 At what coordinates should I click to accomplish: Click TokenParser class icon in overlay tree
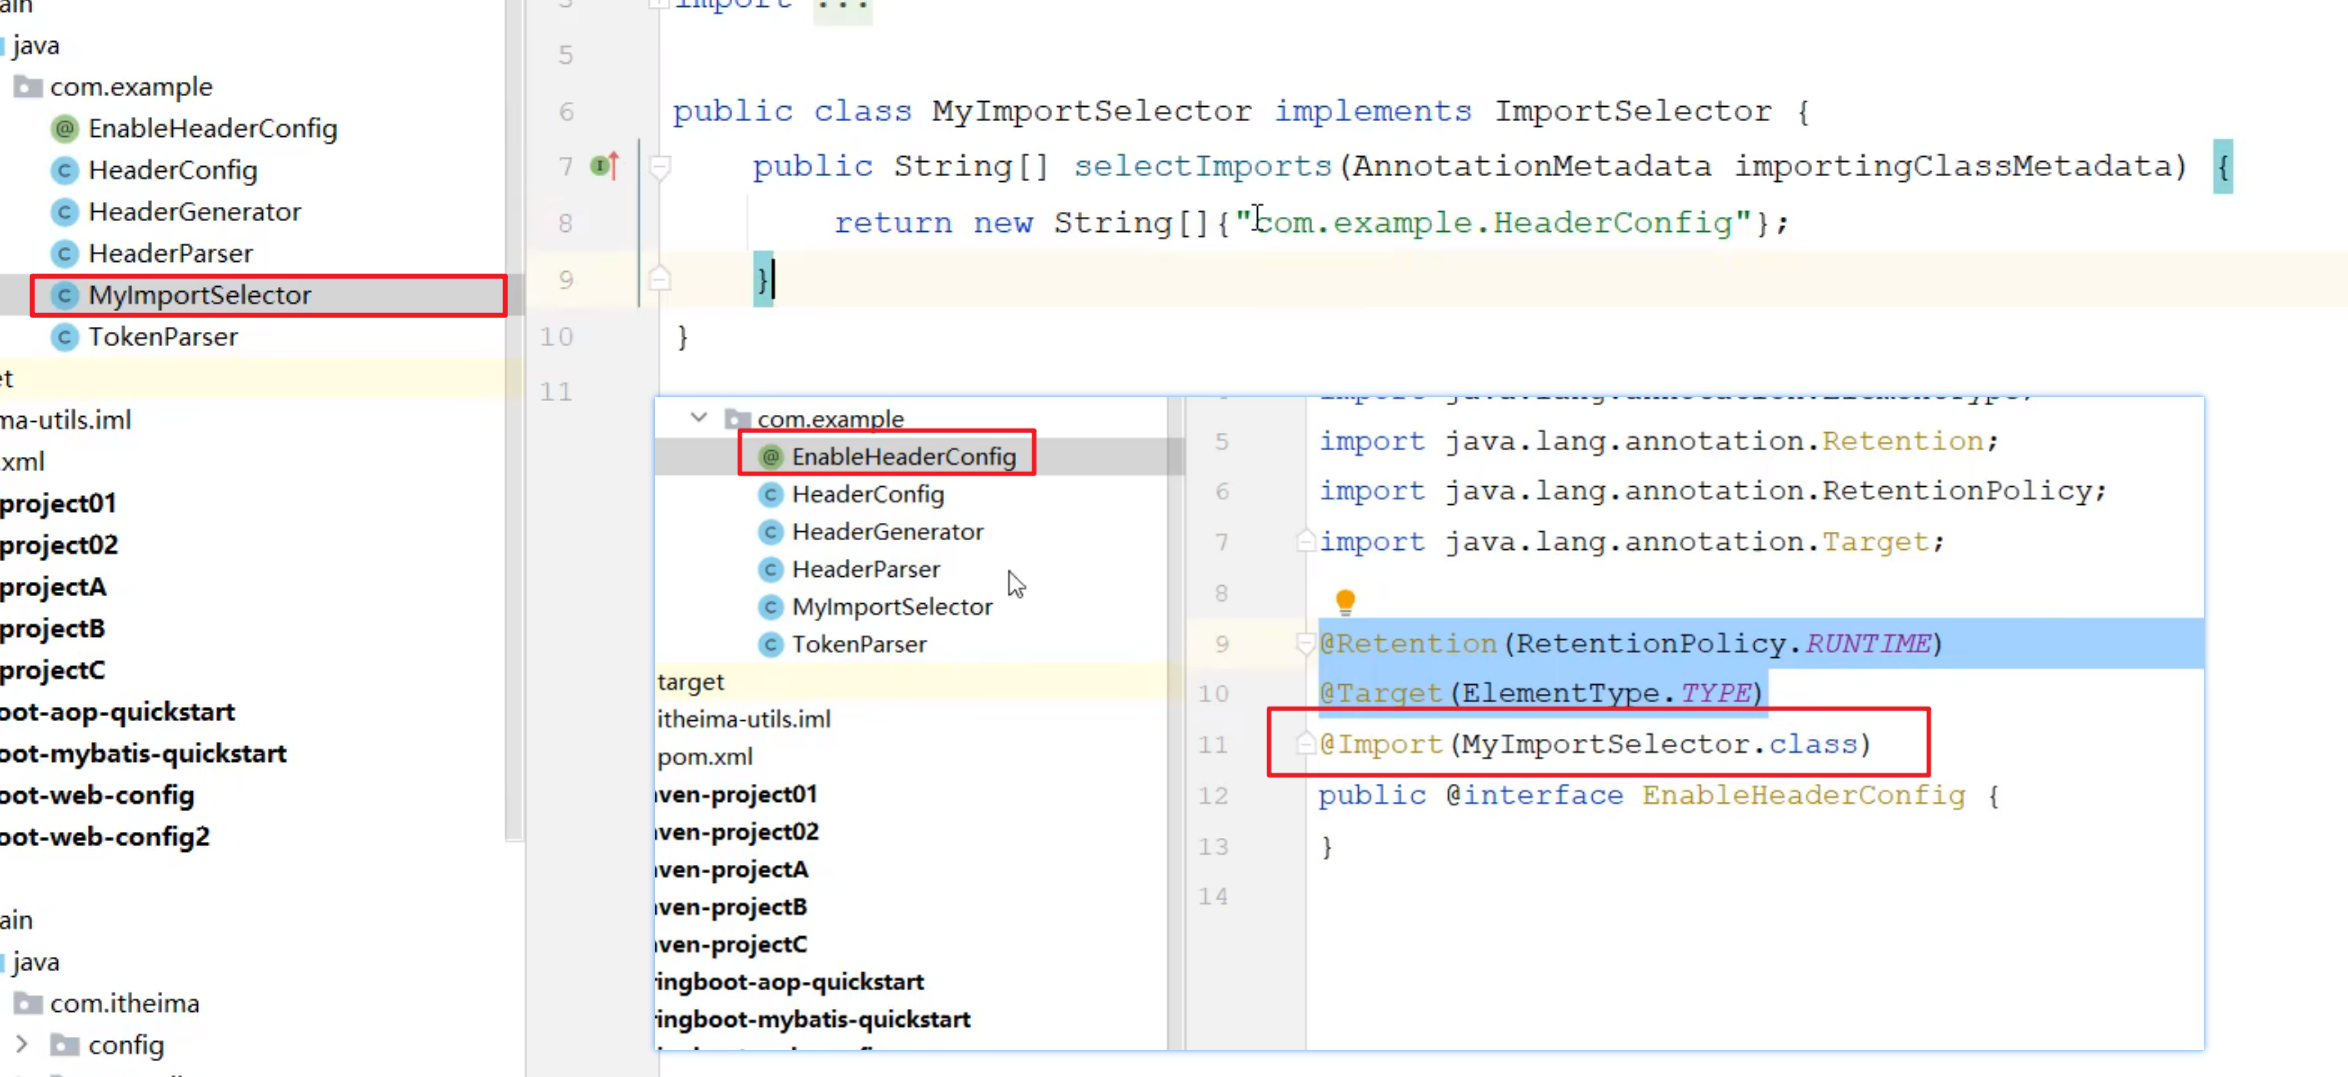pyautogui.click(x=770, y=645)
